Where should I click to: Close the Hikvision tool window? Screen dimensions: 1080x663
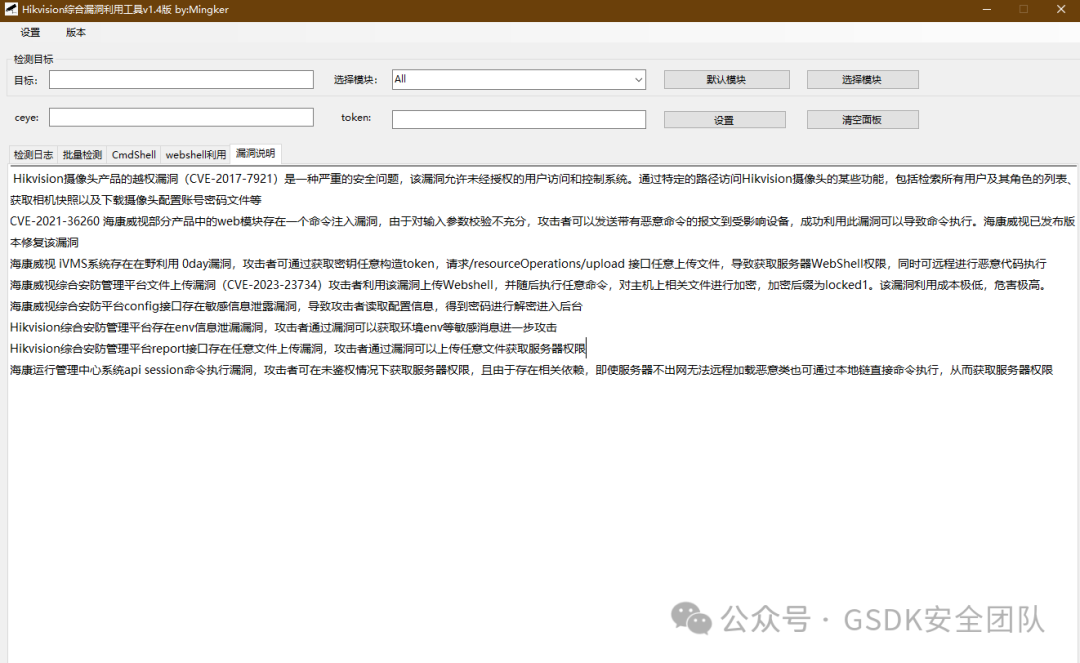(x=1061, y=10)
